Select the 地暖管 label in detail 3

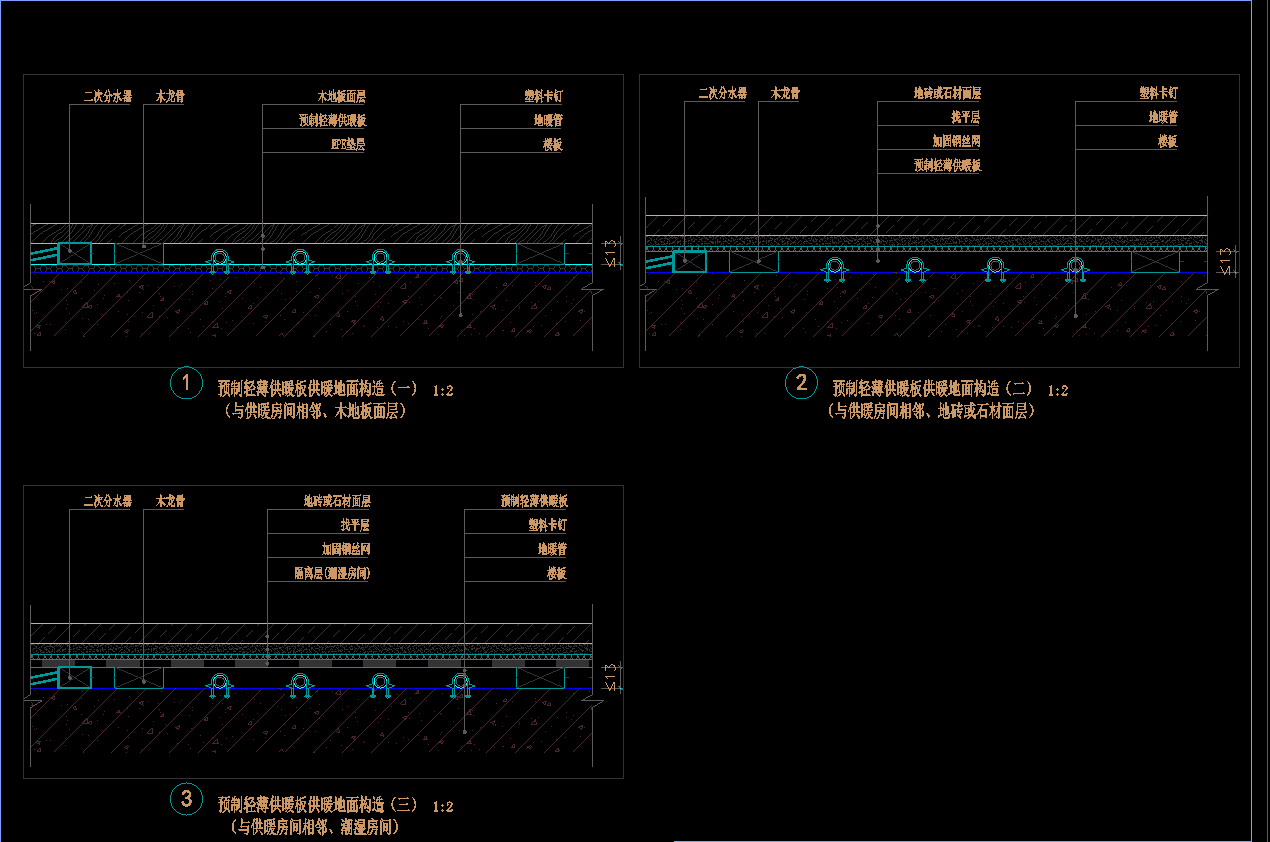point(551,549)
